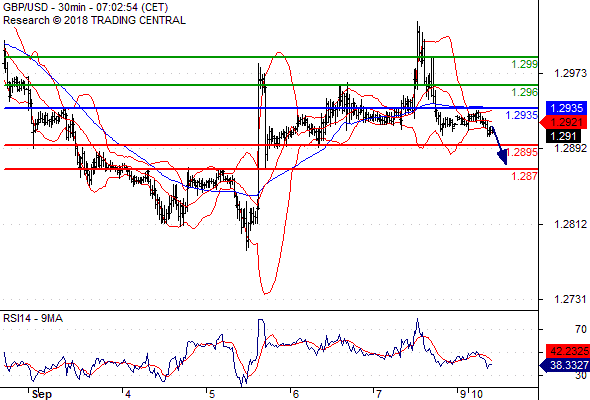
Task: Click the downward blue forecast arrow
Action: pos(499,146)
